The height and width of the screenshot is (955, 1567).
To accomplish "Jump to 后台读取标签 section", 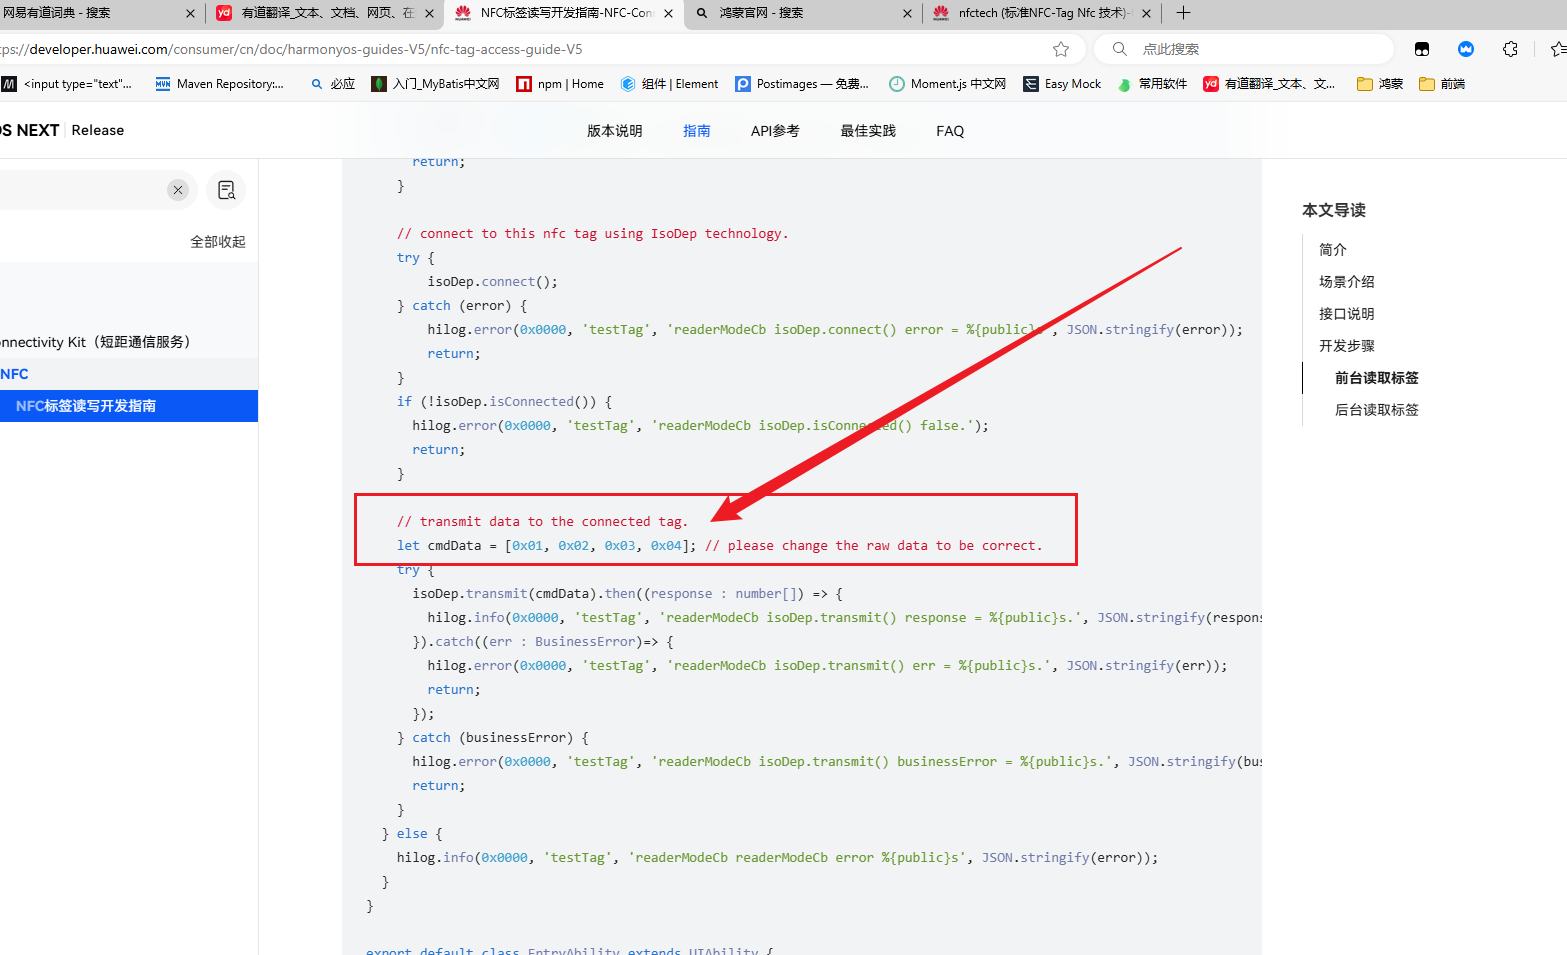I will [x=1377, y=410].
